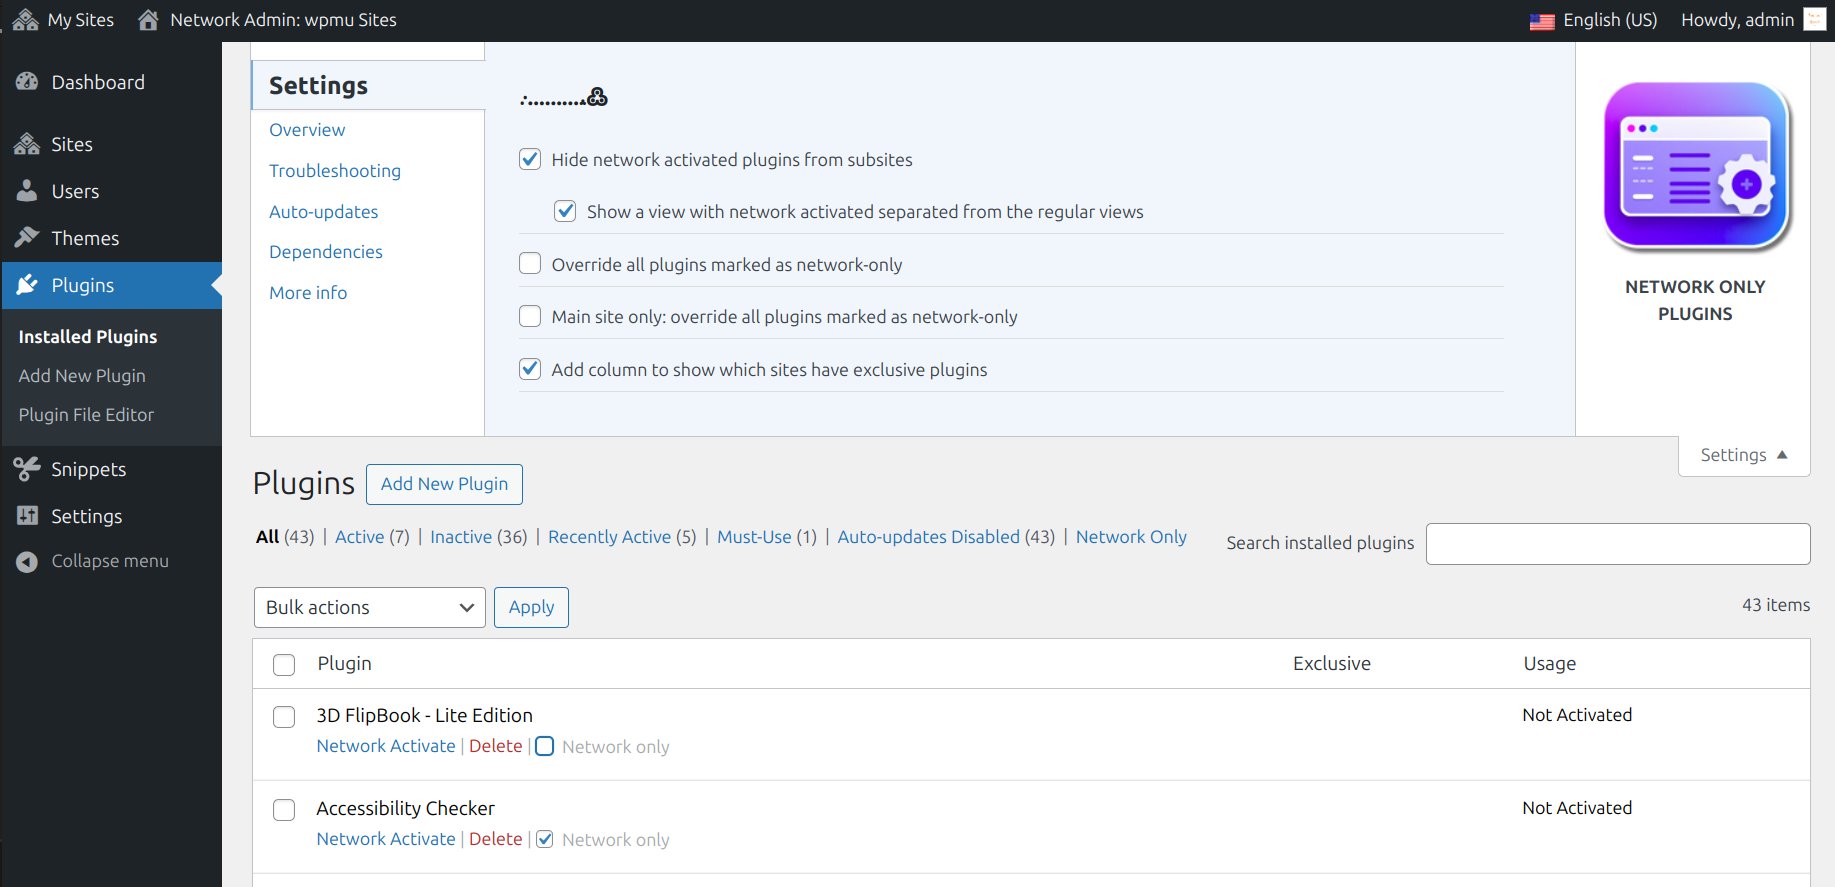Click the Dashboard gauge icon in sidebar

coord(27,82)
